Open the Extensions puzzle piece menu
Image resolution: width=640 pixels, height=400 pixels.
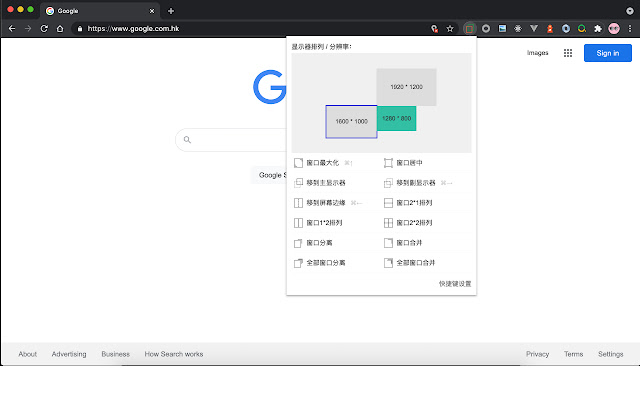pyautogui.click(x=598, y=29)
